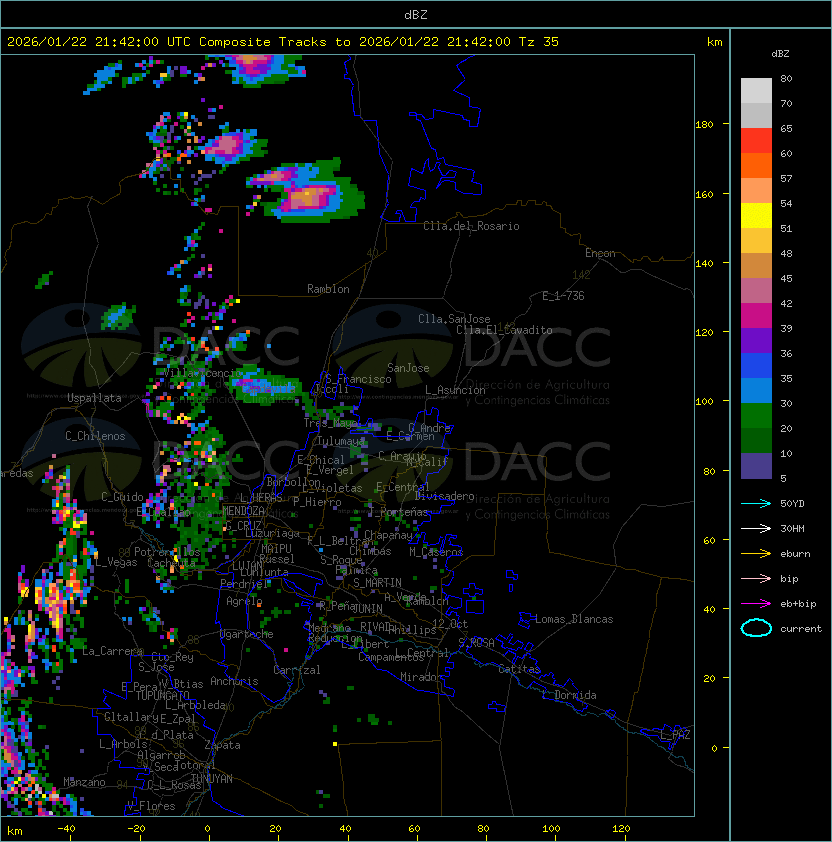Click the '50YD' legend label

792,503
